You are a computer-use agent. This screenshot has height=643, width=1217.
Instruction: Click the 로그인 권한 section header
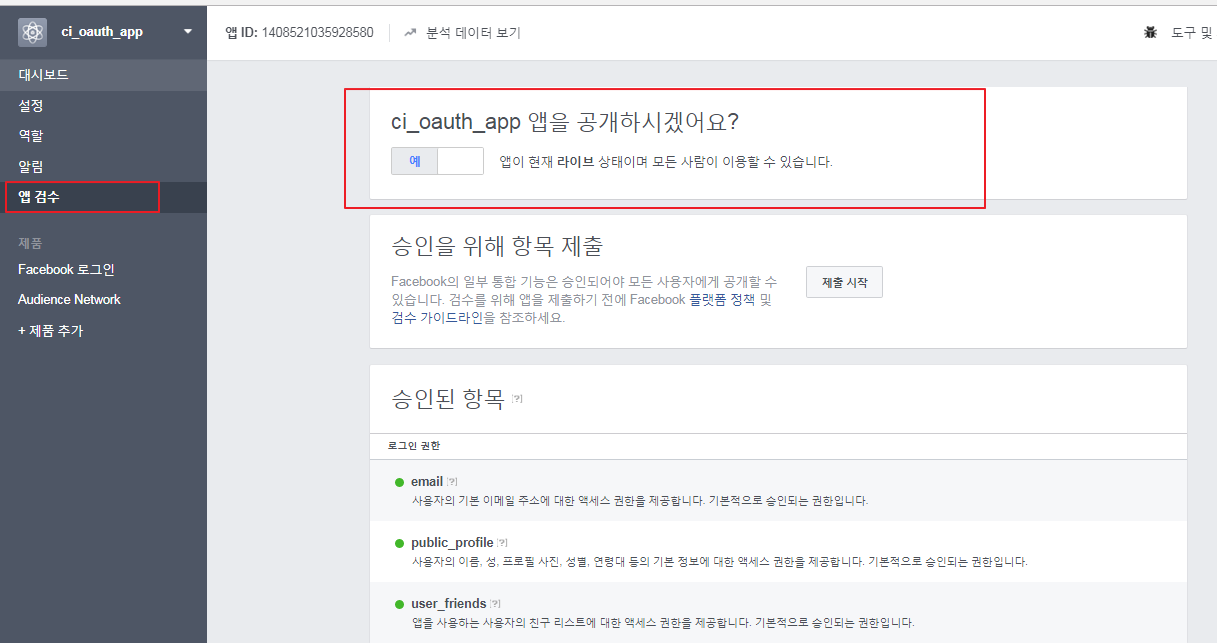coord(413,445)
